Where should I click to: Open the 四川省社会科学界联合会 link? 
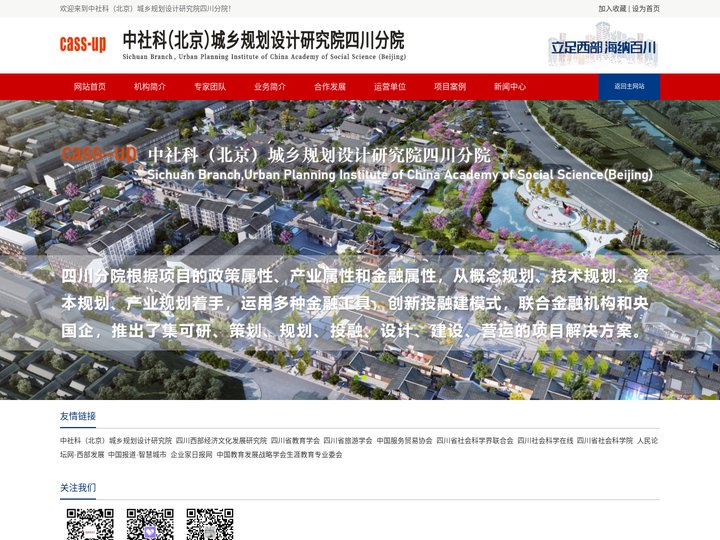tap(475, 440)
